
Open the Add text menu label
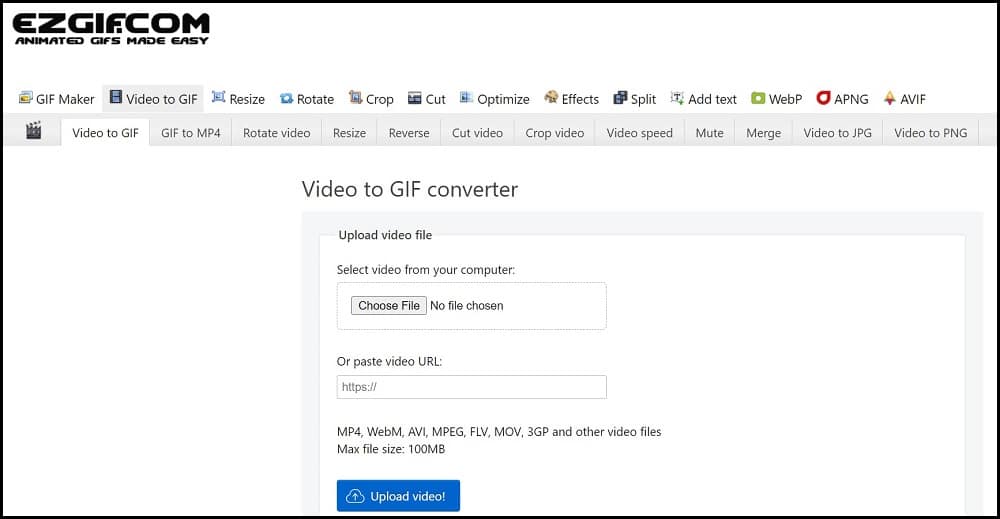pyautogui.click(x=712, y=99)
